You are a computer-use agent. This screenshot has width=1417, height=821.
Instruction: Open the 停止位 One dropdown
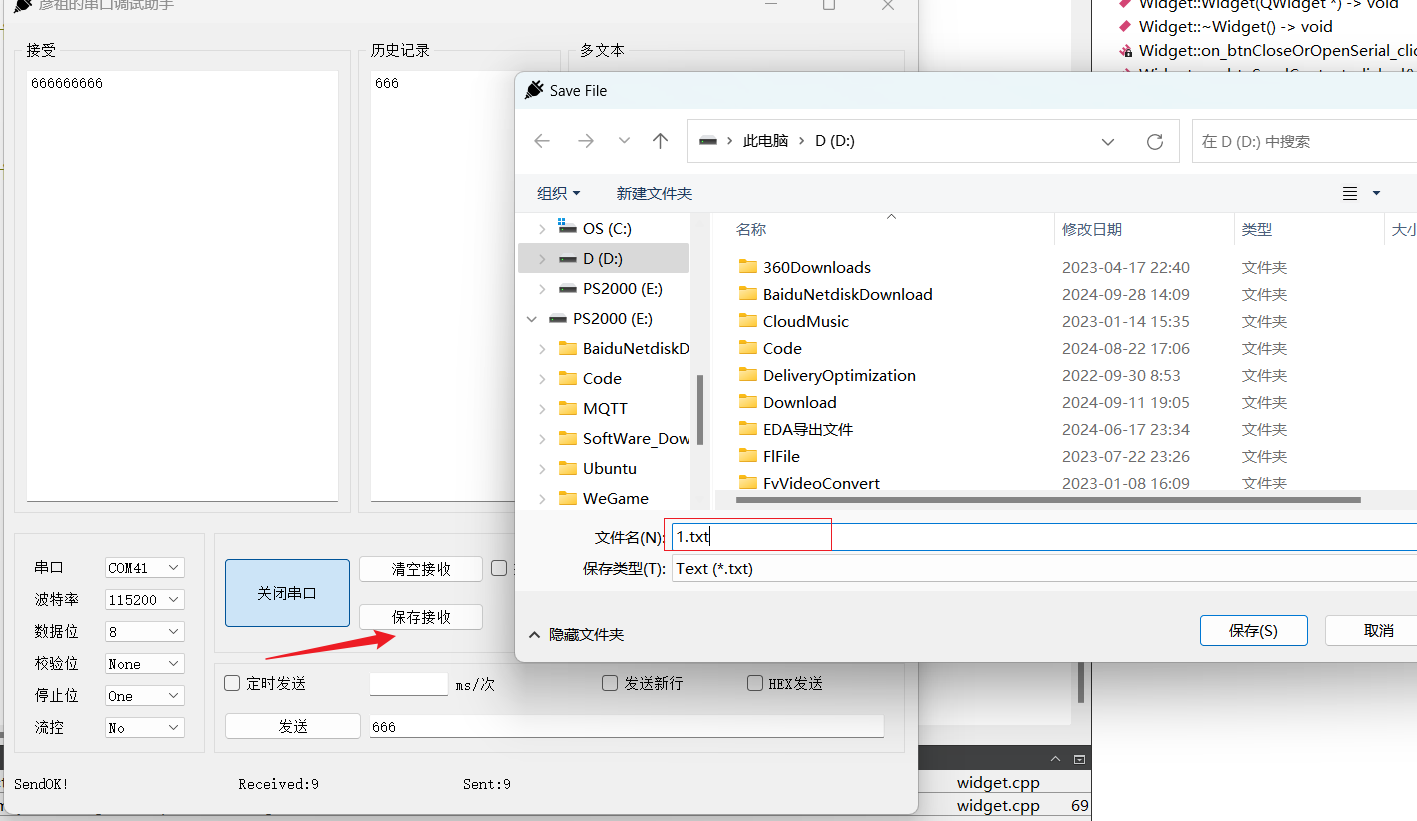tap(145, 696)
